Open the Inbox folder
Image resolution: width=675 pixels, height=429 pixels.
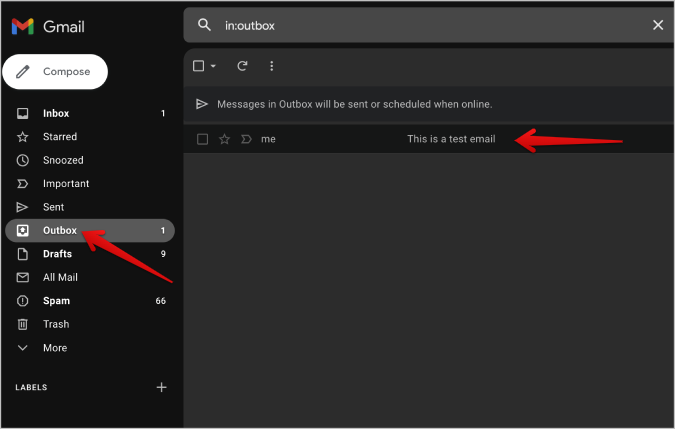click(90, 113)
